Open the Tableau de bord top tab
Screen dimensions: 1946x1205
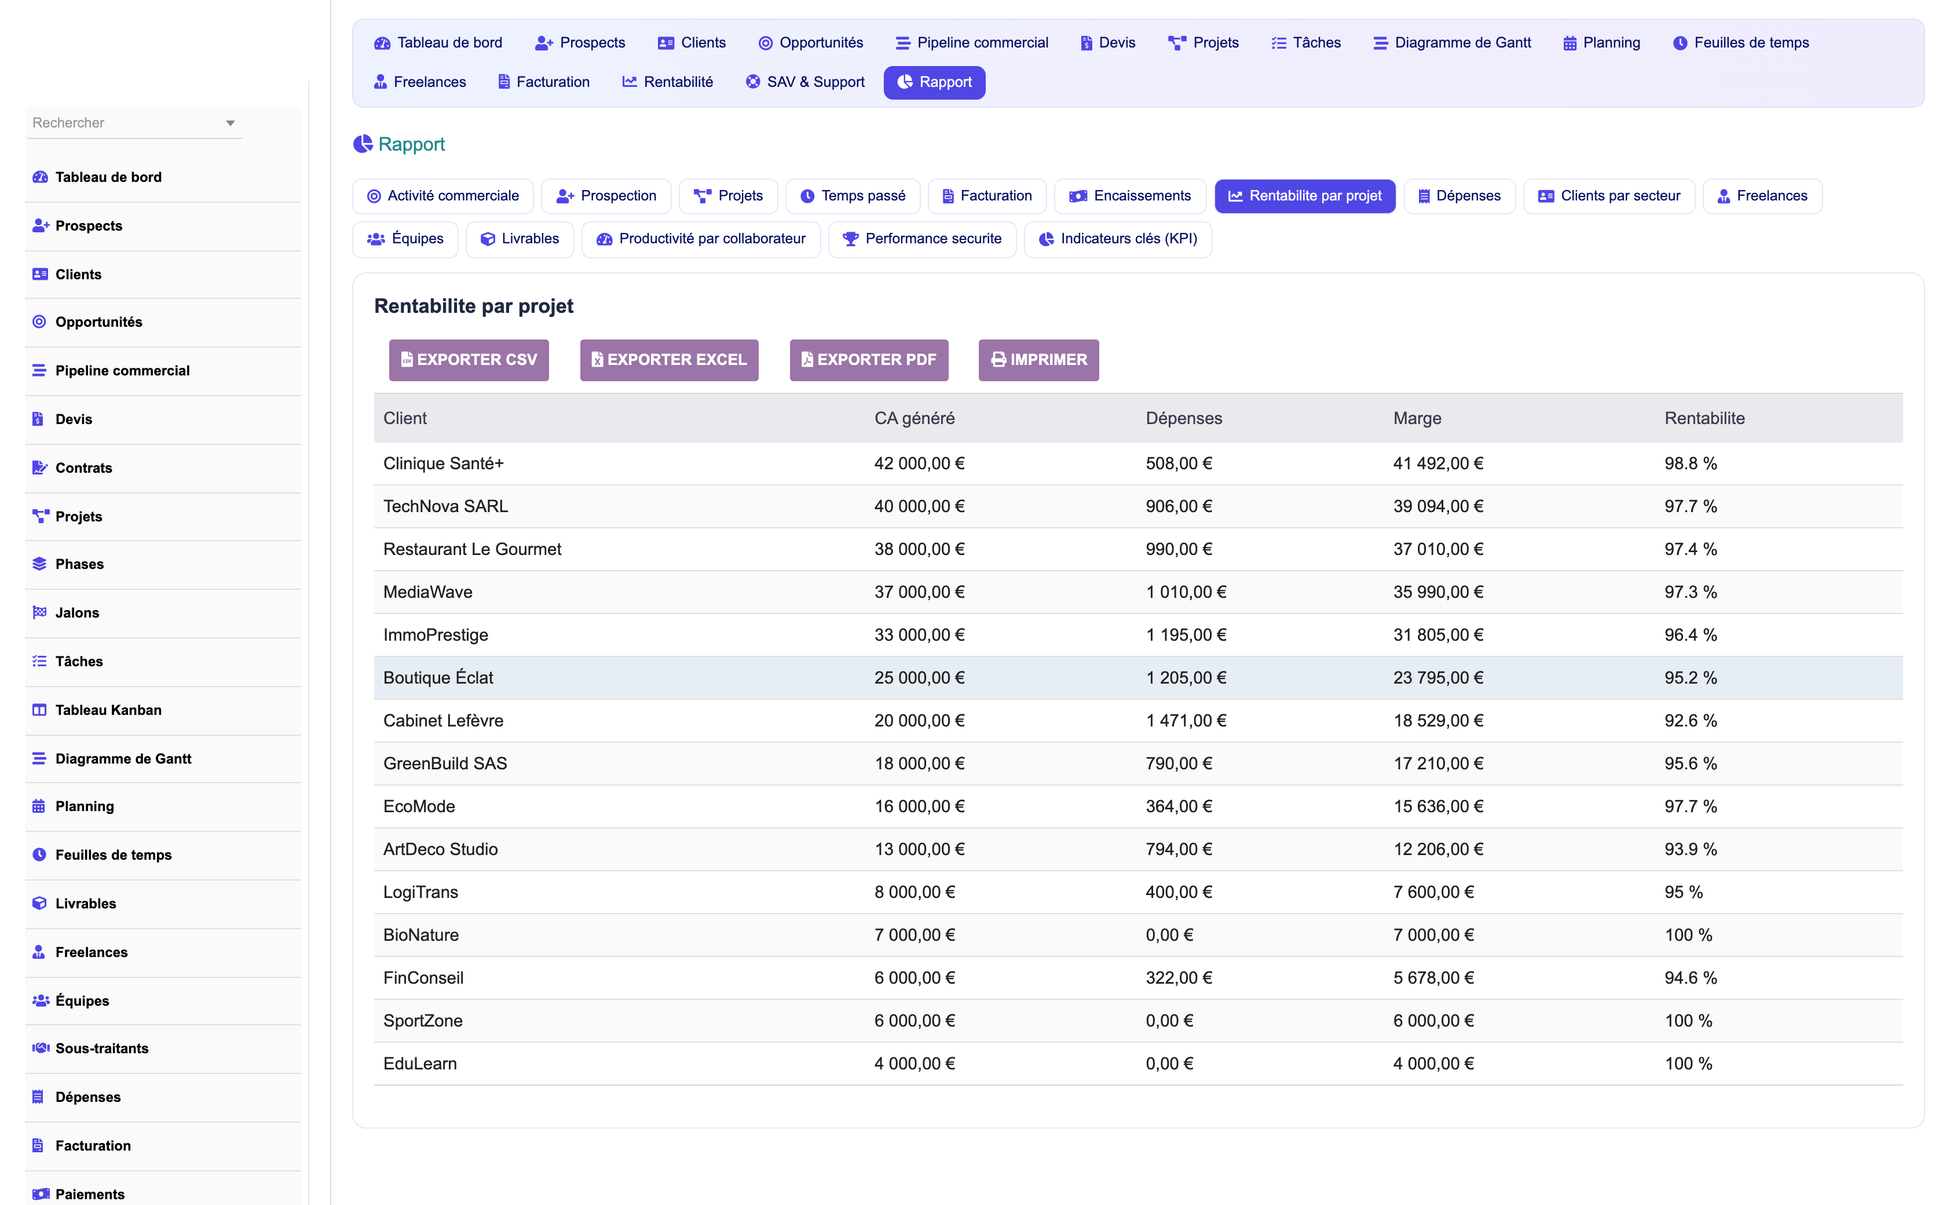438,43
